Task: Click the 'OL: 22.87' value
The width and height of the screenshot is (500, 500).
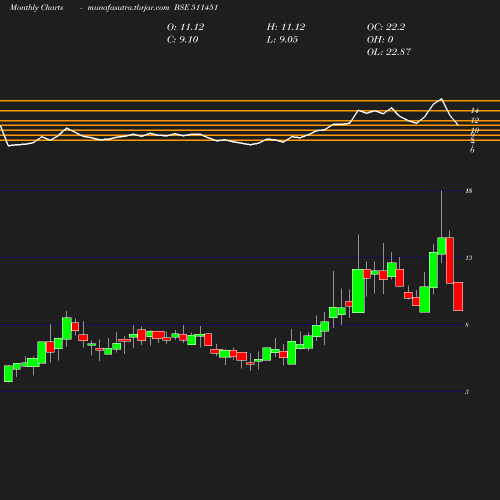Action: tap(389, 52)
